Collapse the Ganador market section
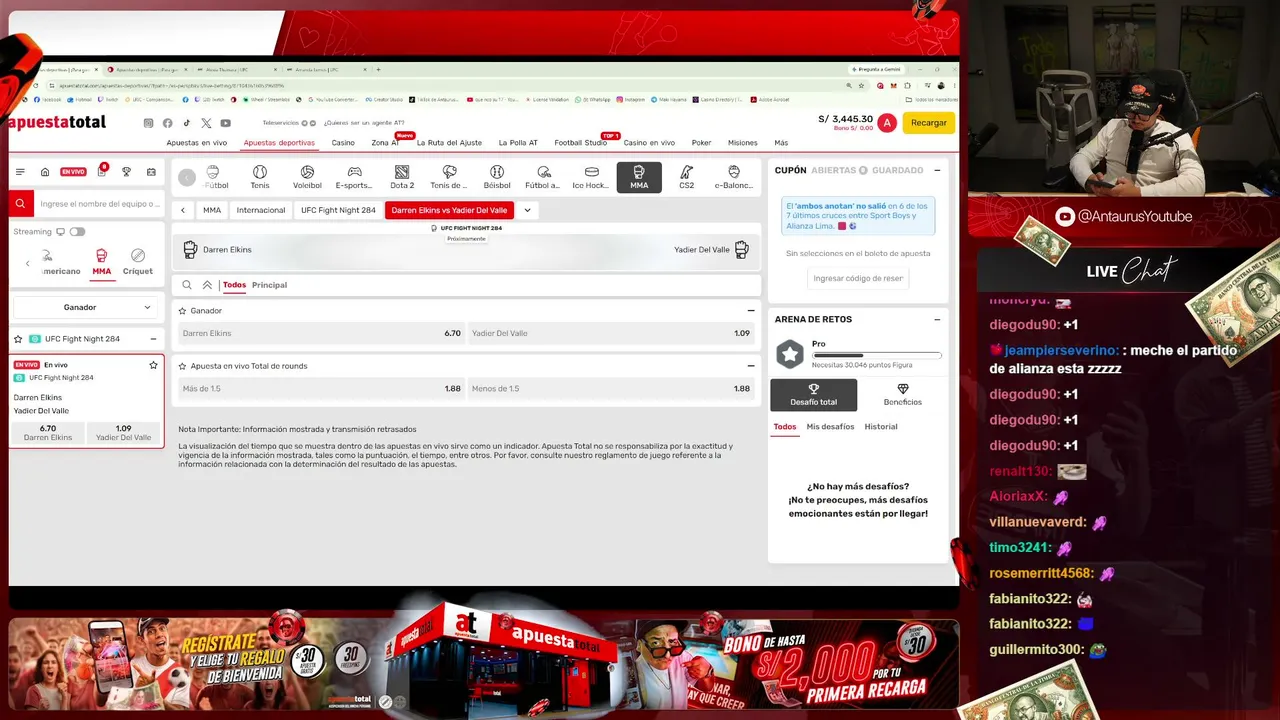Screen dimensions: 1280x720 tap(751, 311)
